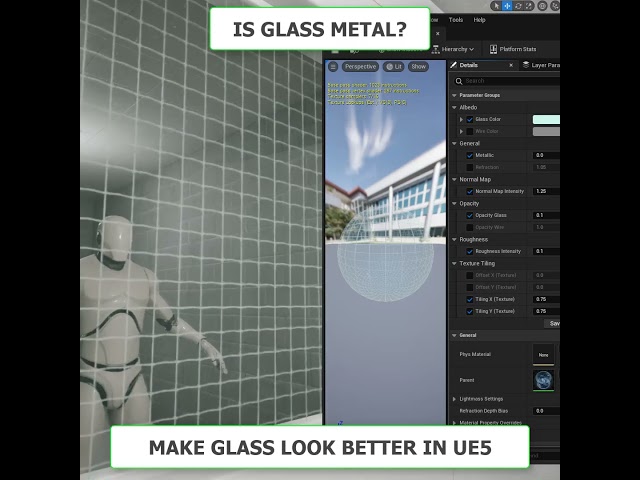Edit the Refraction Depth Bias value
This screenshot has height=480, width=640.
546,411
